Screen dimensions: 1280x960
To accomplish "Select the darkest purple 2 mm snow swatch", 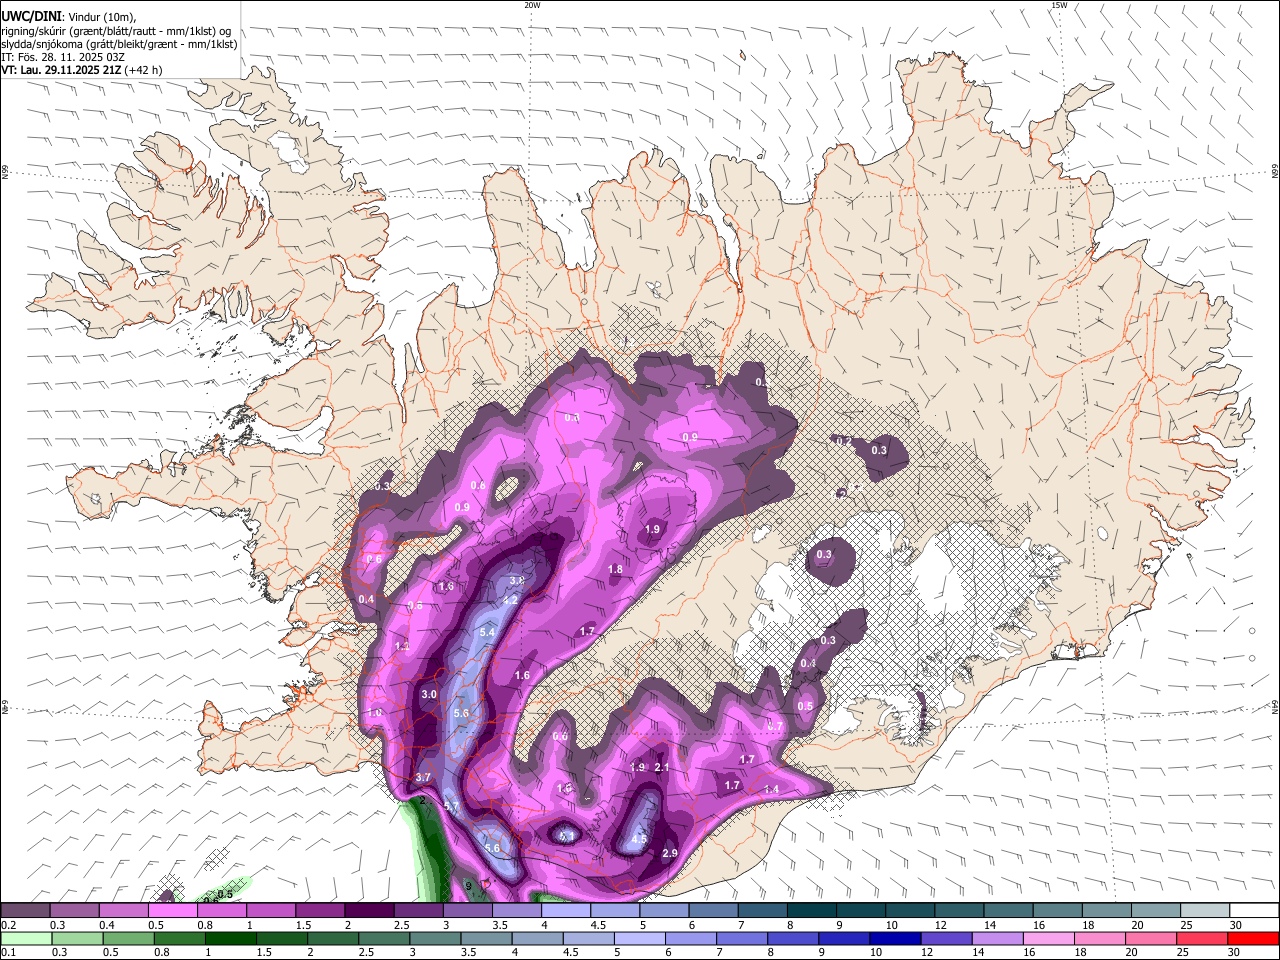I will pyautogui.click(x=368, y=910).
